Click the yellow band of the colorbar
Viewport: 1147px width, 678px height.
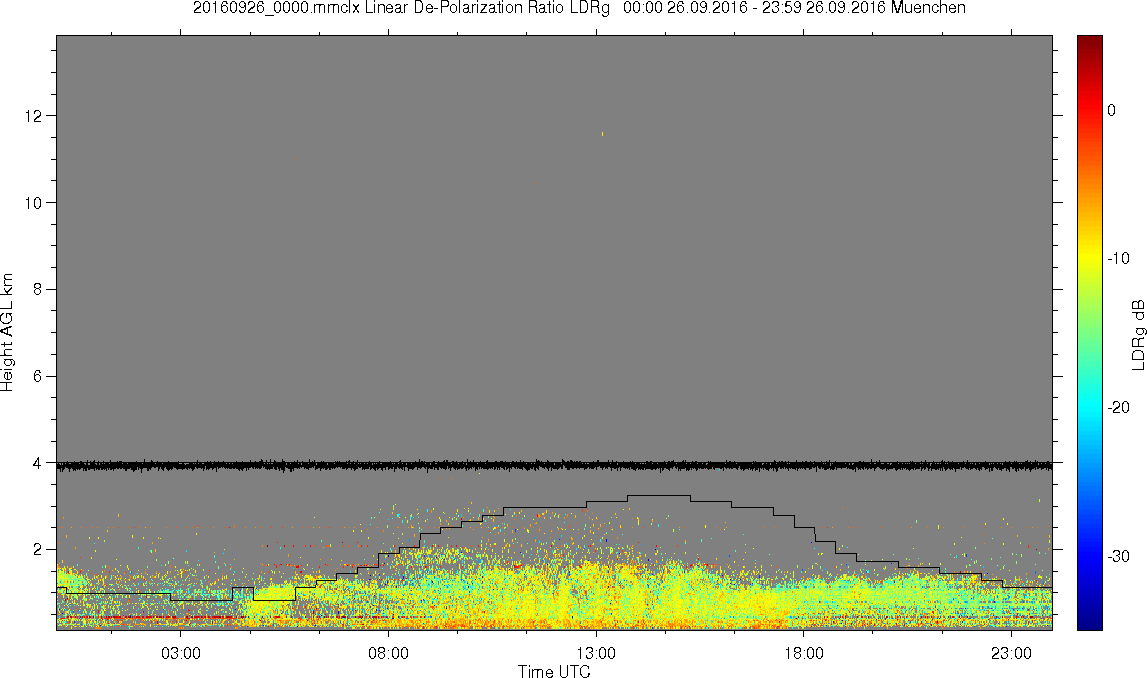click(1089, 259)
